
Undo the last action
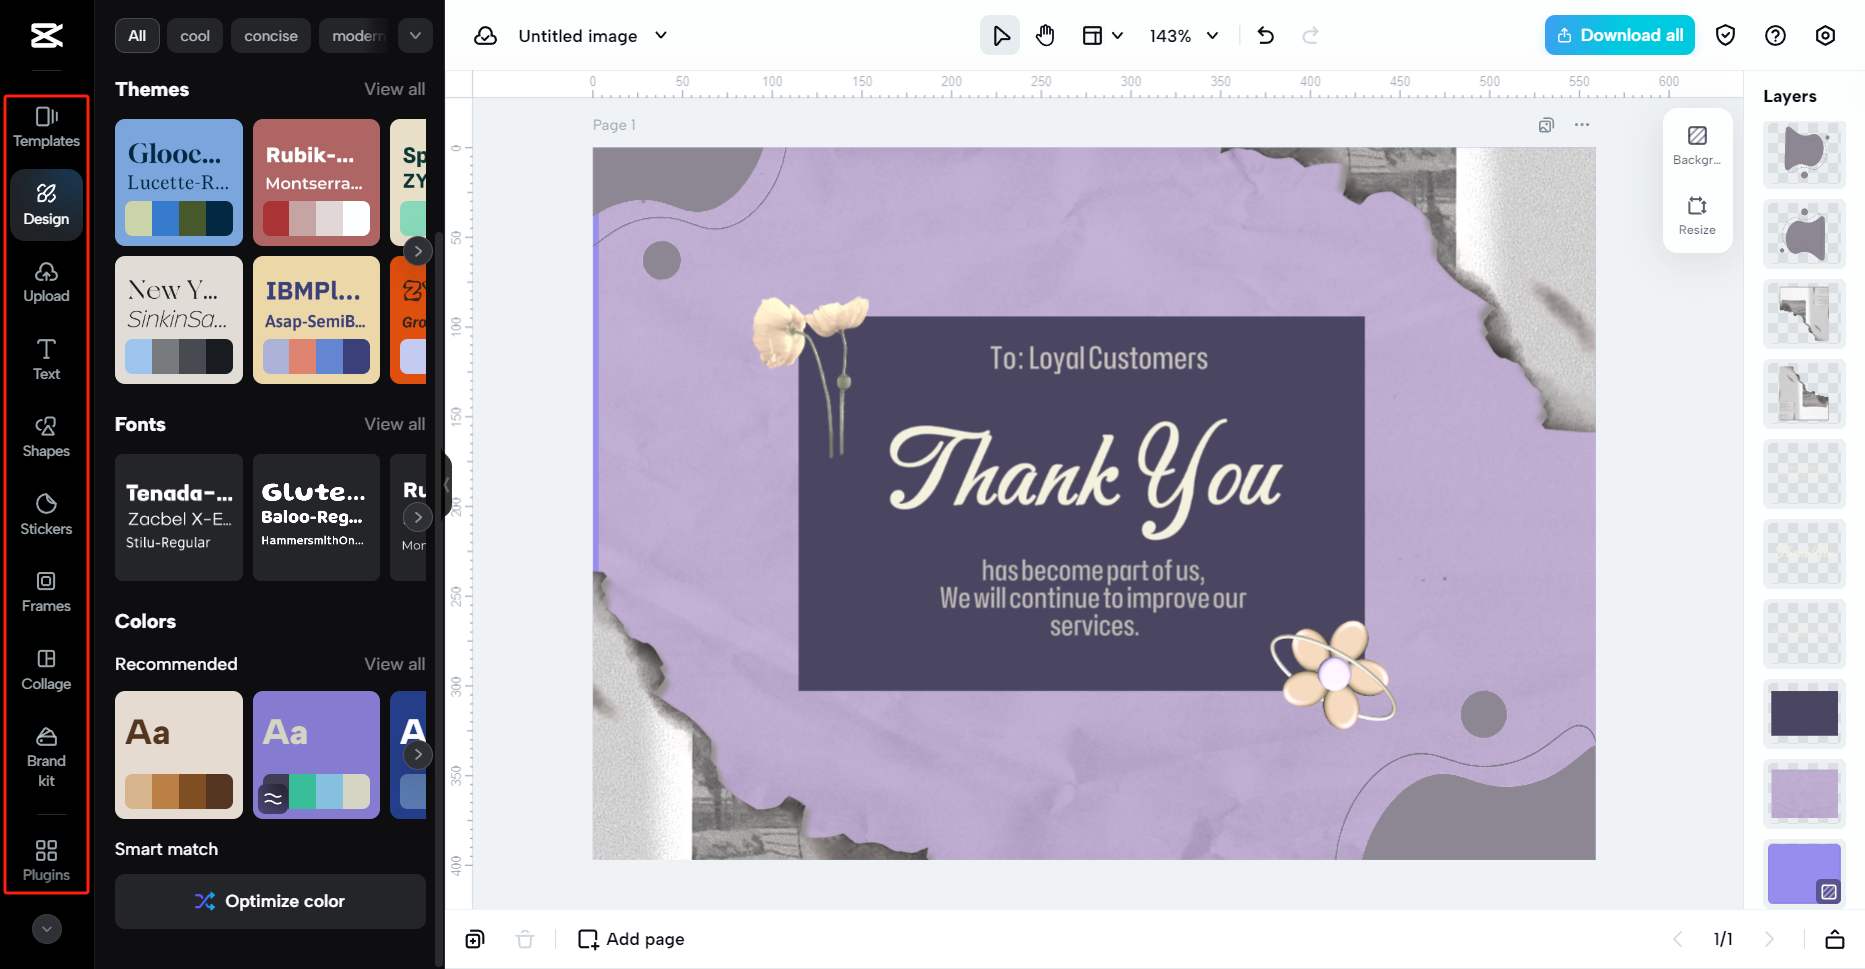point(1265,35)
